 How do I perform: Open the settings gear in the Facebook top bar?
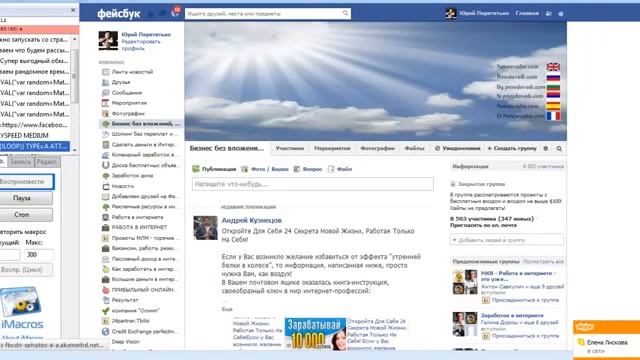coord(561,13)
